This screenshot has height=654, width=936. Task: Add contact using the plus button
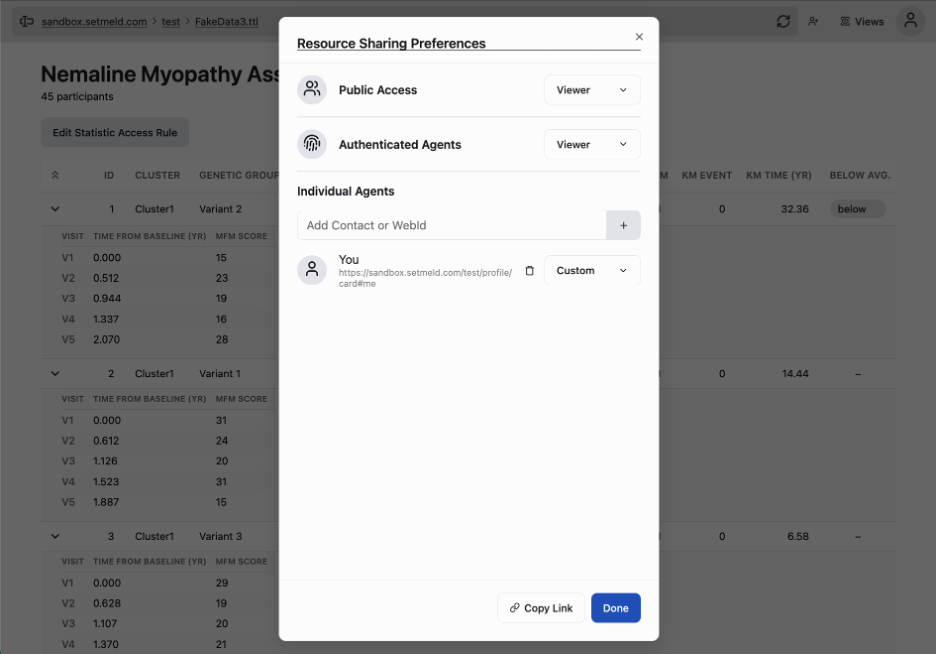pos(623,226)
